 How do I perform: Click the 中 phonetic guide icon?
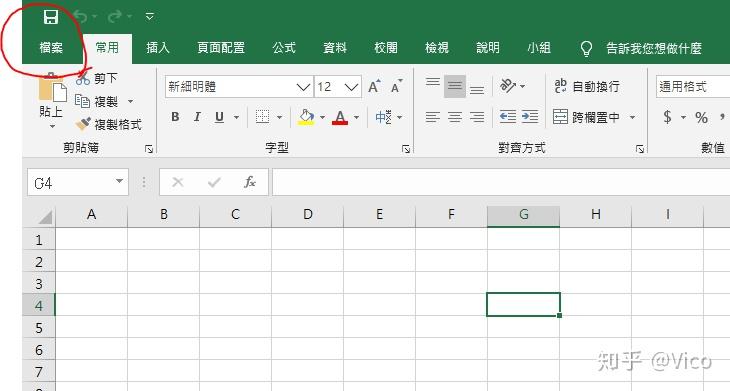[x=384, y=117]
